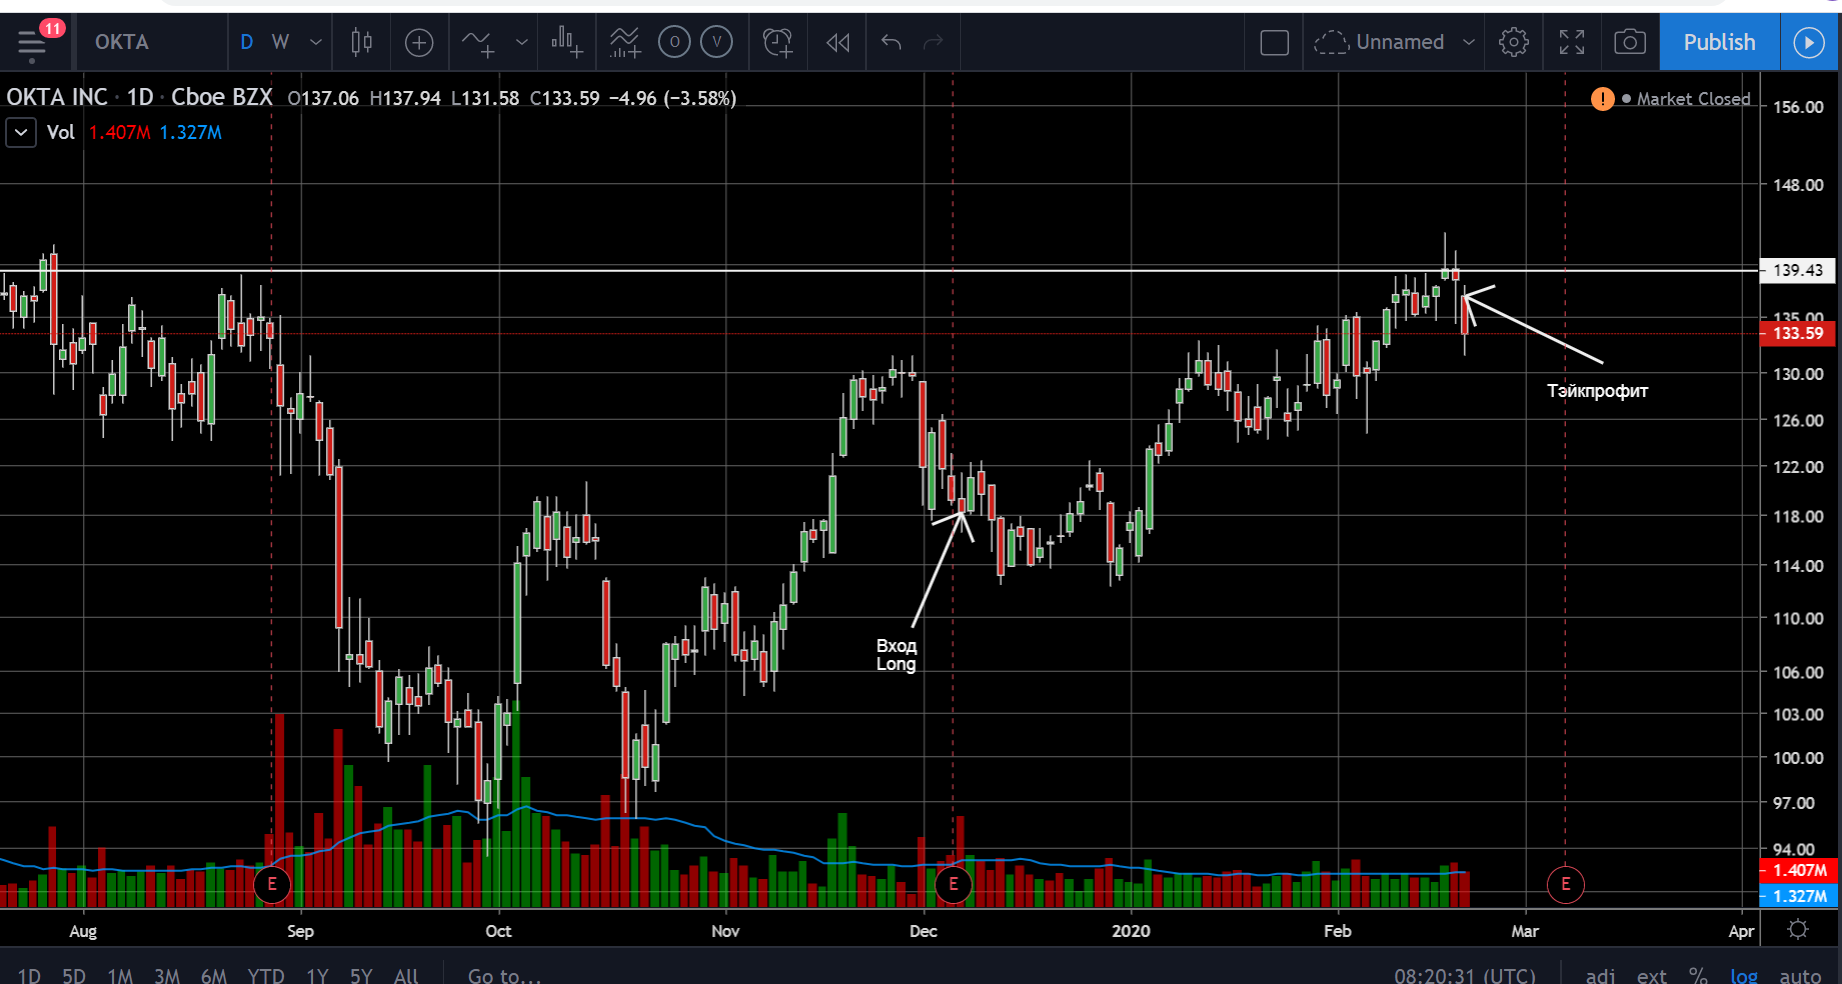Select the 3M time range
Image resolution: width=1842 pixels, height=984 pixels.
pyautogui.click(x=167, y=975)
